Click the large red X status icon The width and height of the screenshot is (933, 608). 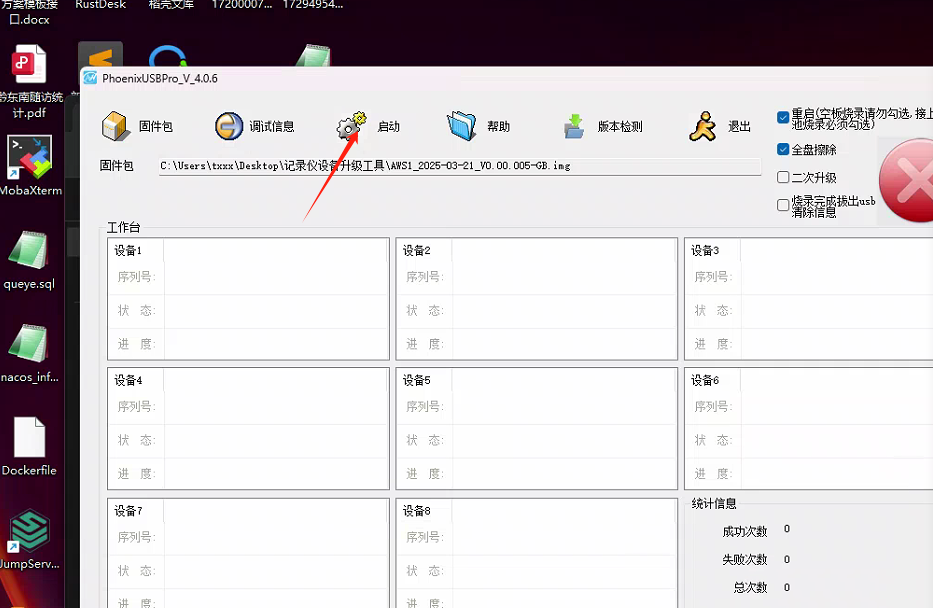pyautogui.click(x=907, y=180)
